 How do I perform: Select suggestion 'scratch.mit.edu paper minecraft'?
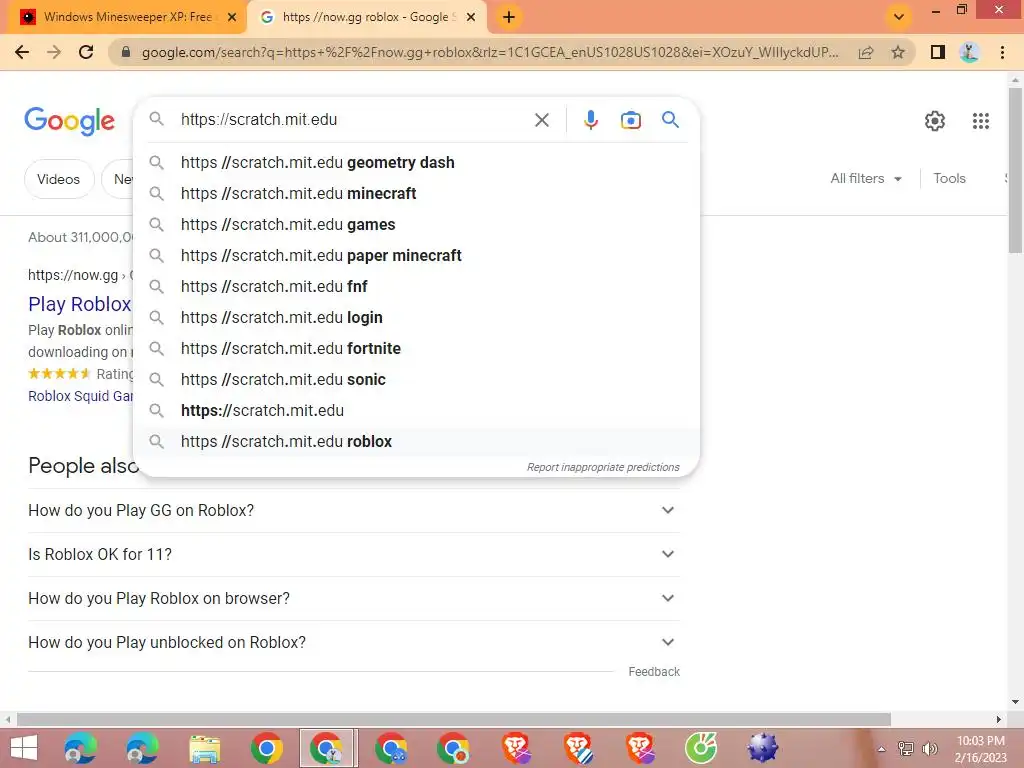coord(416,255)
